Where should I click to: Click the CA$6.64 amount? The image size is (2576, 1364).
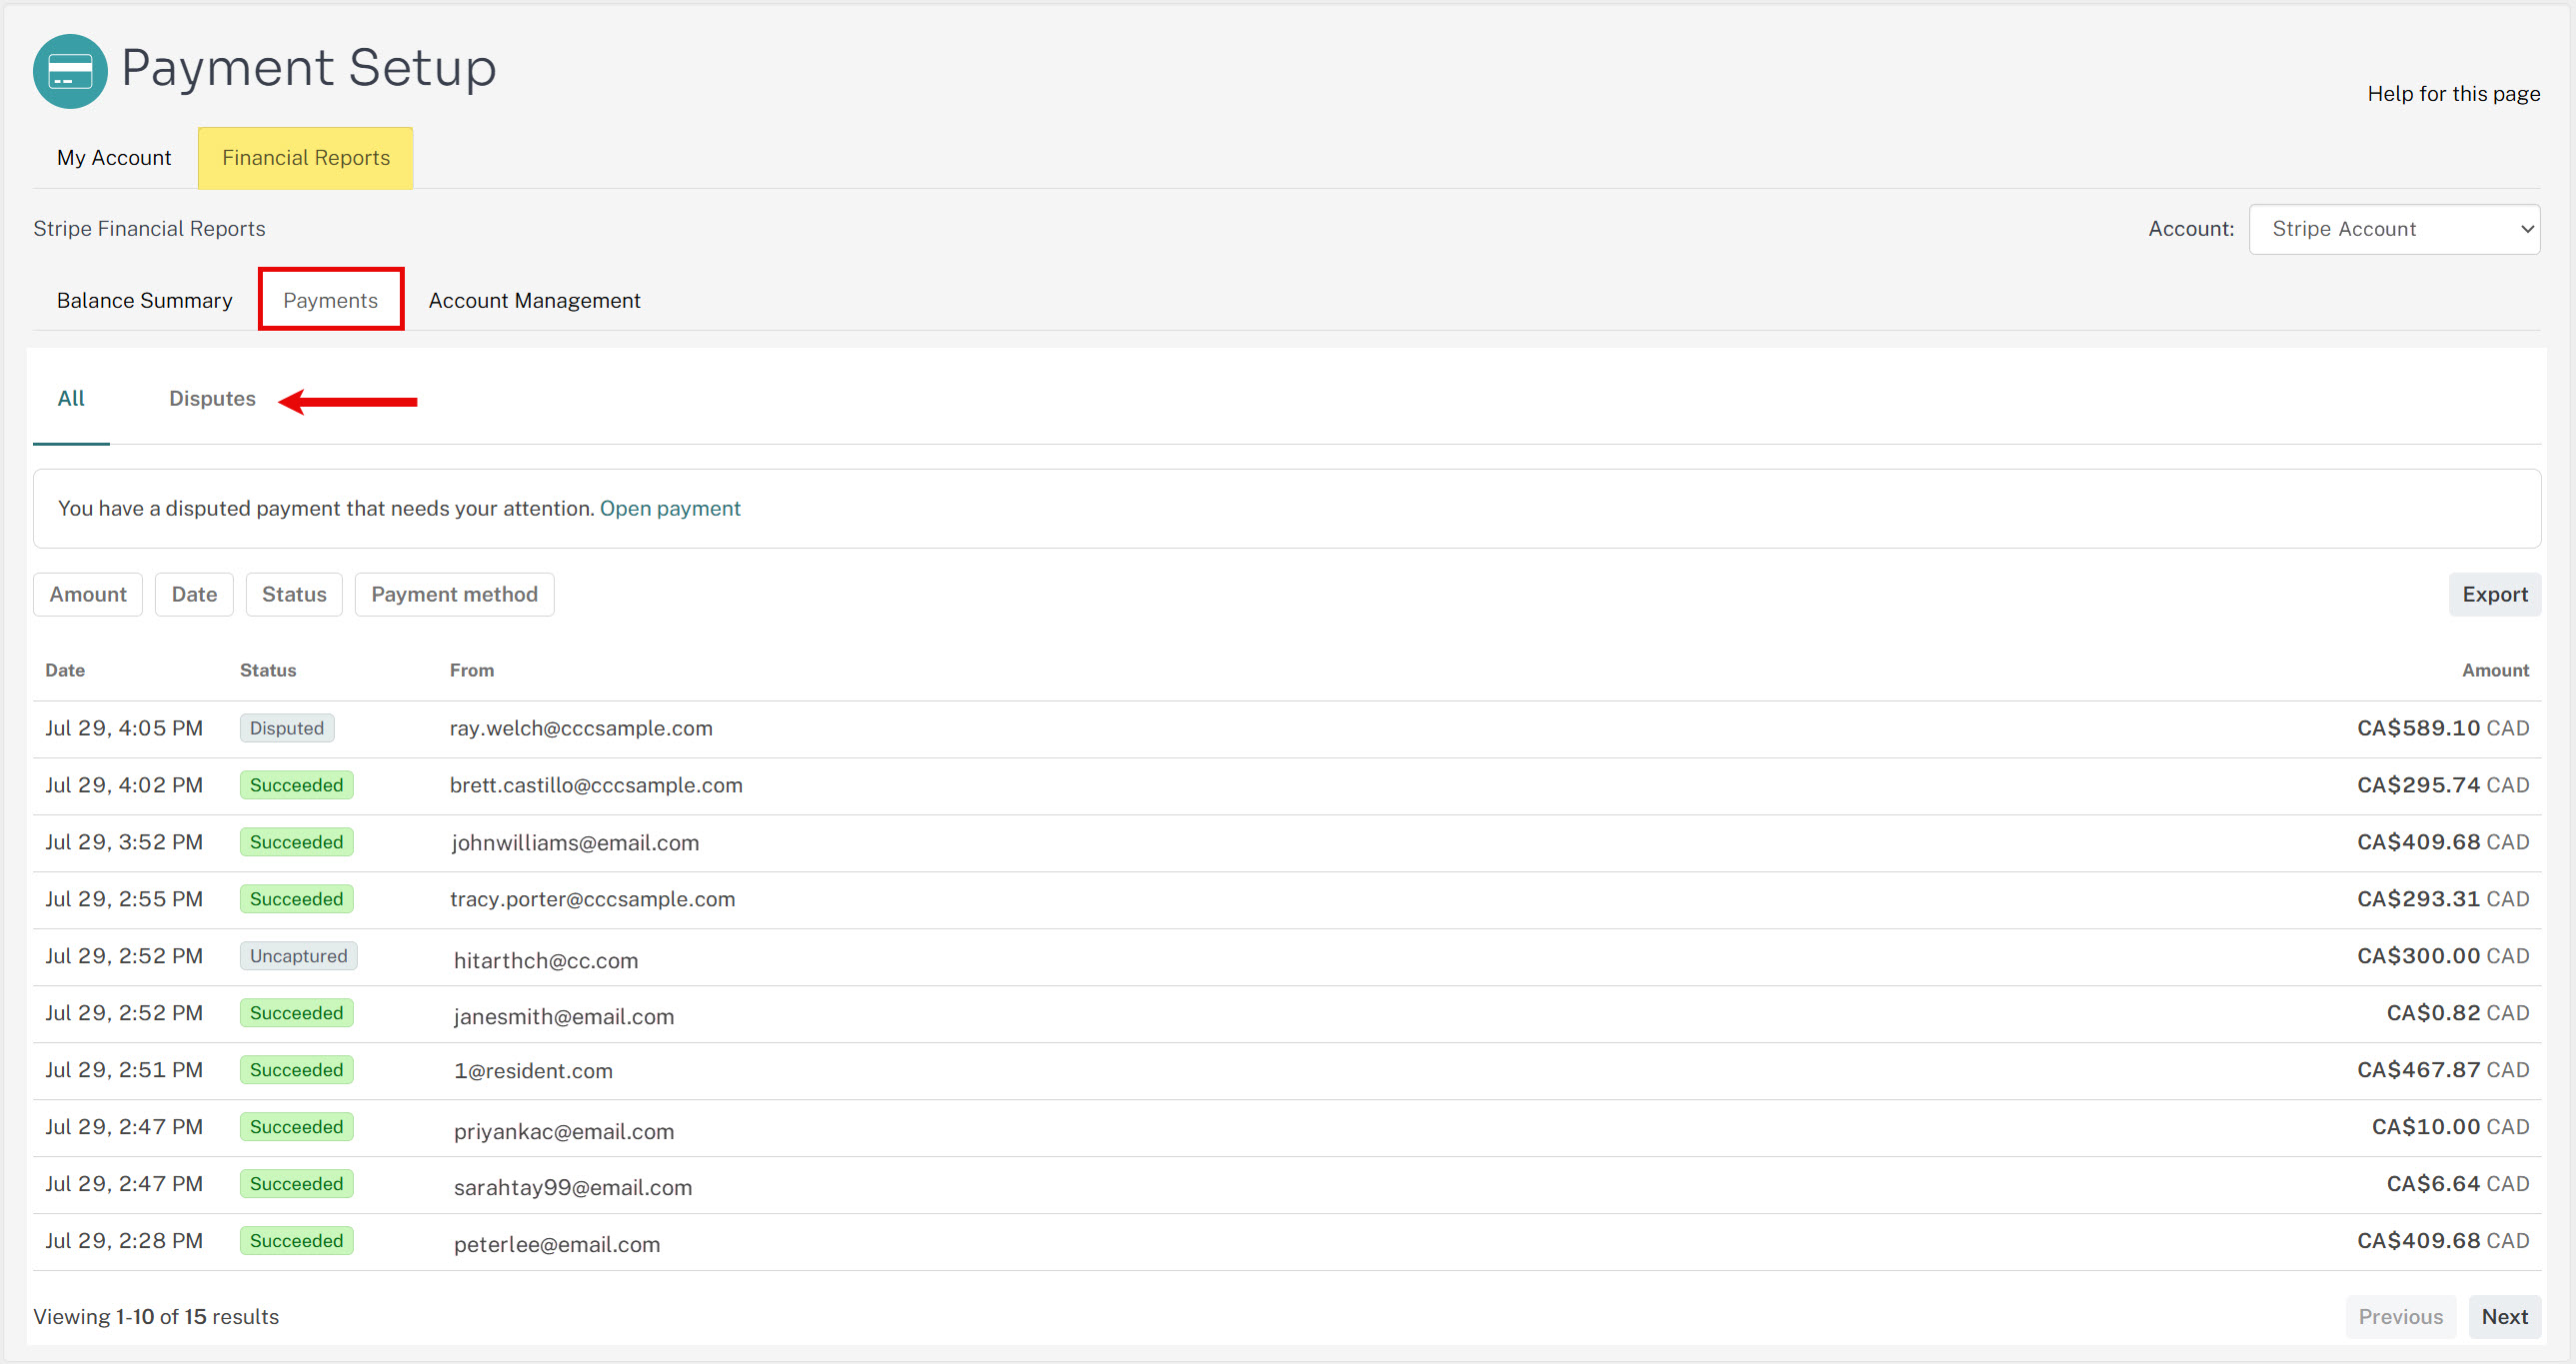[2458, 1184]
